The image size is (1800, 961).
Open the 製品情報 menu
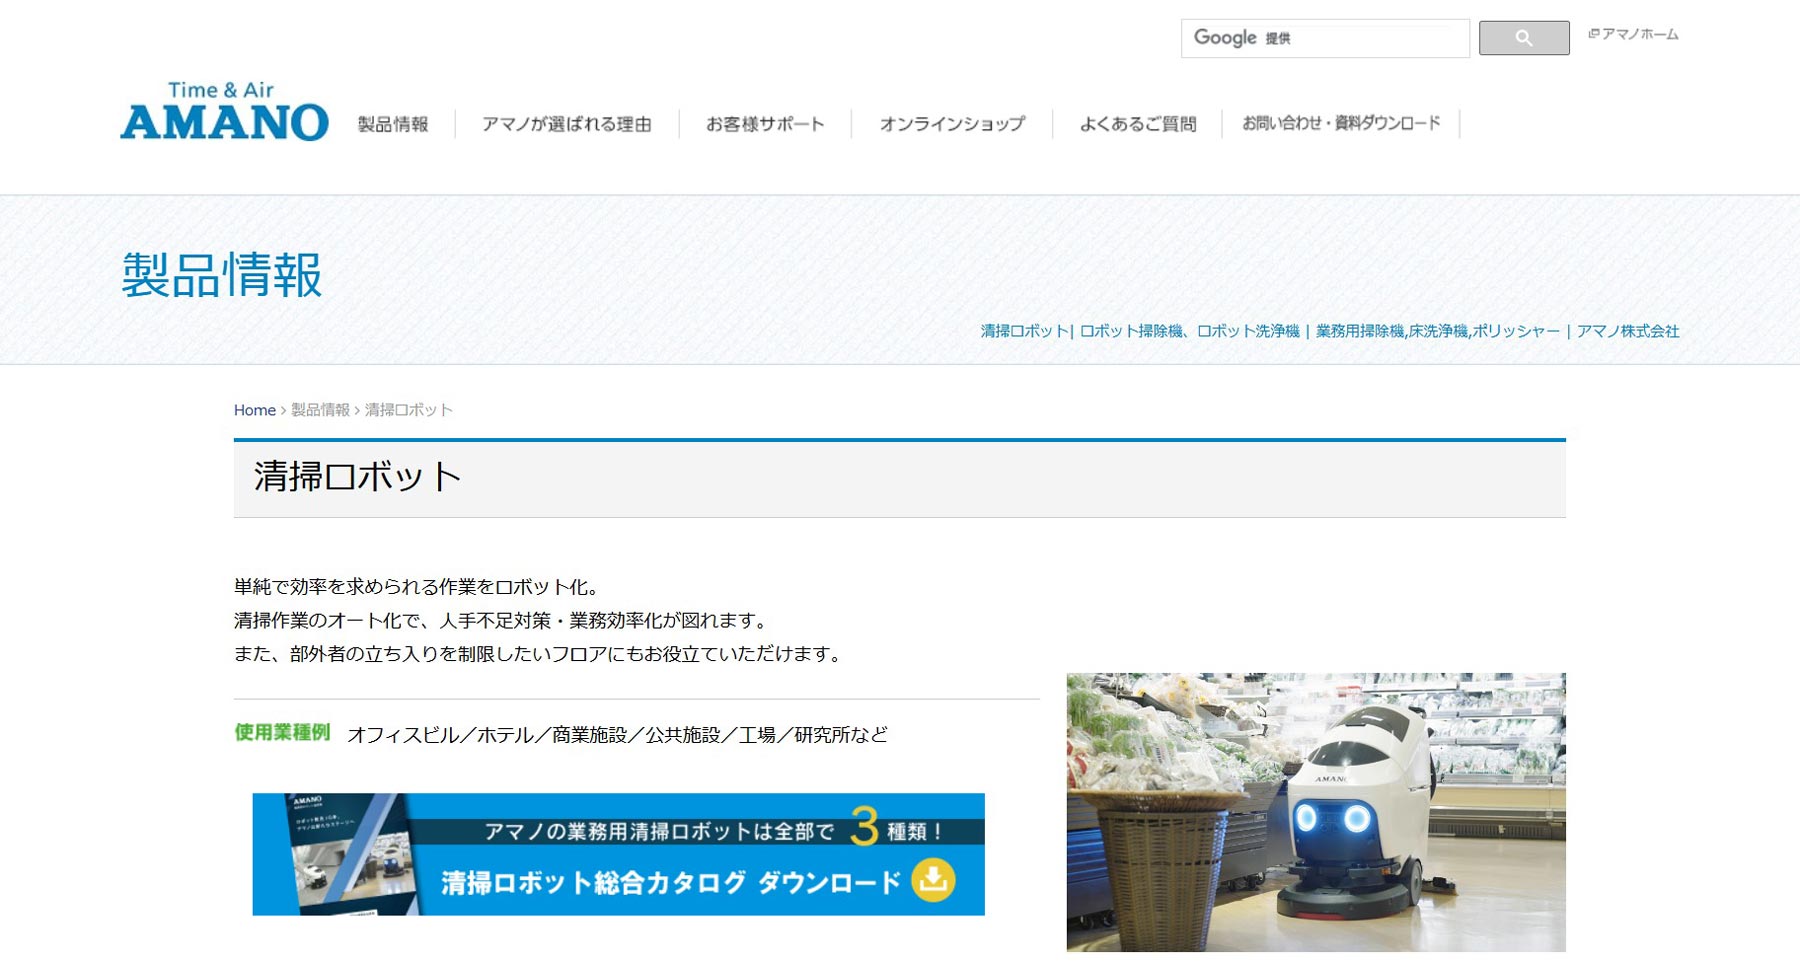click(x=393, y=124)
